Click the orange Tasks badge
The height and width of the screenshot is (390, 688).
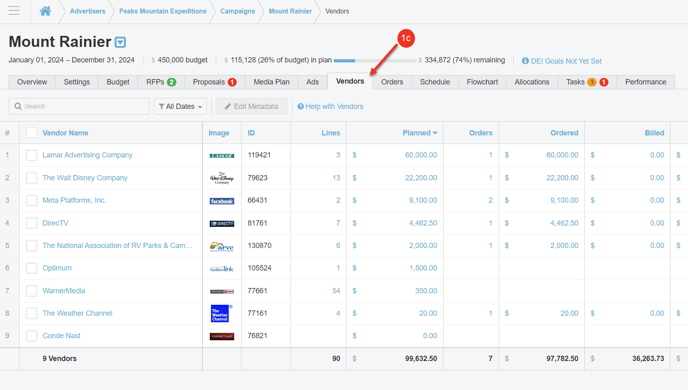(592, 82)
